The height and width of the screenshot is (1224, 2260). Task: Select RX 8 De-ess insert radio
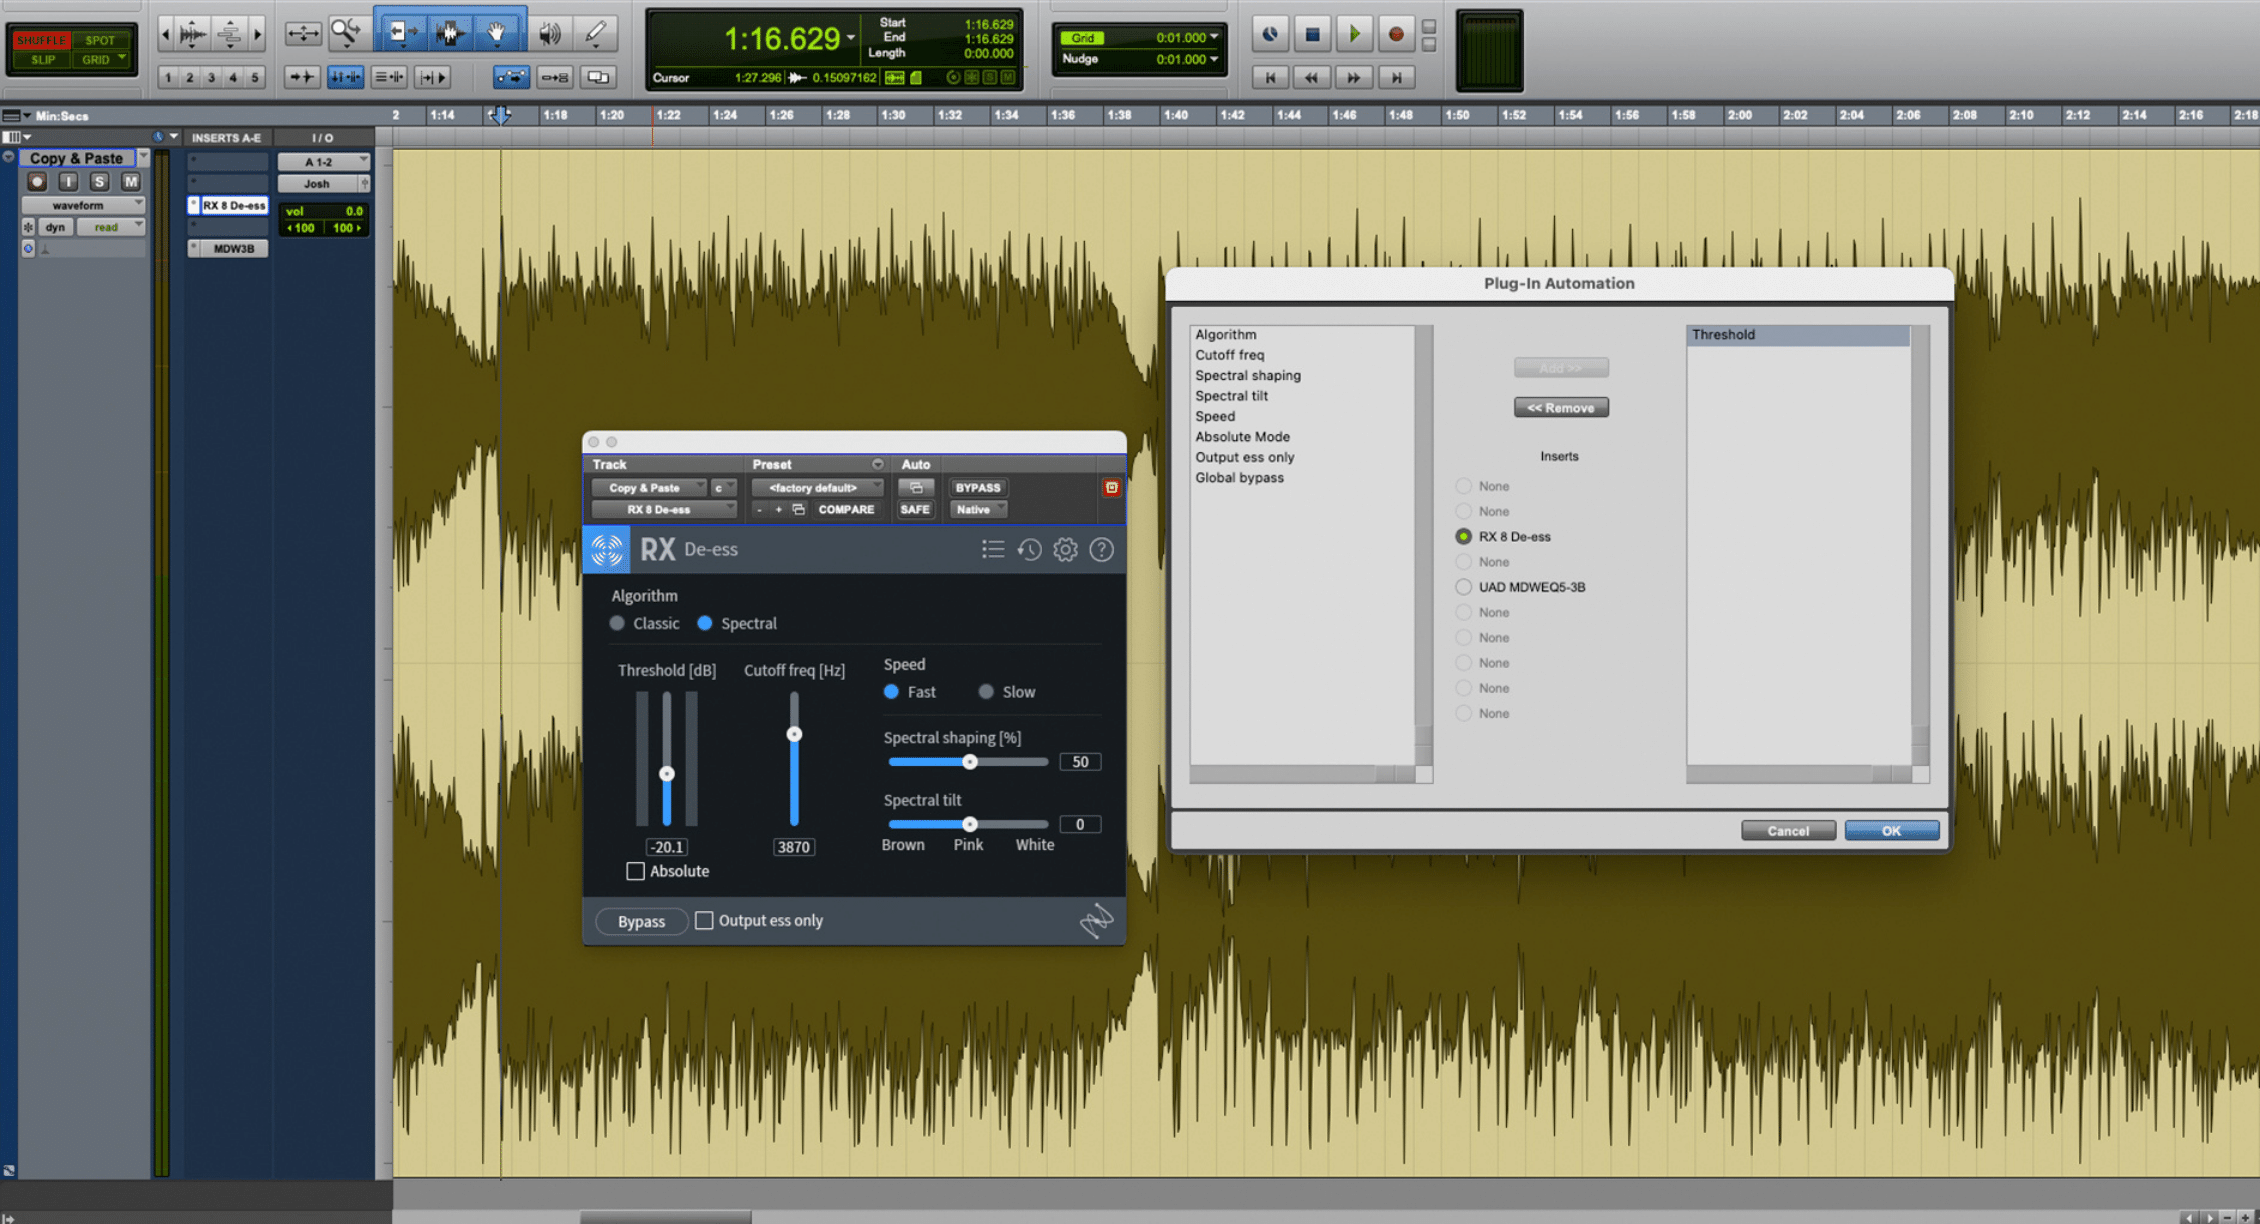[x=1464, y=536]
